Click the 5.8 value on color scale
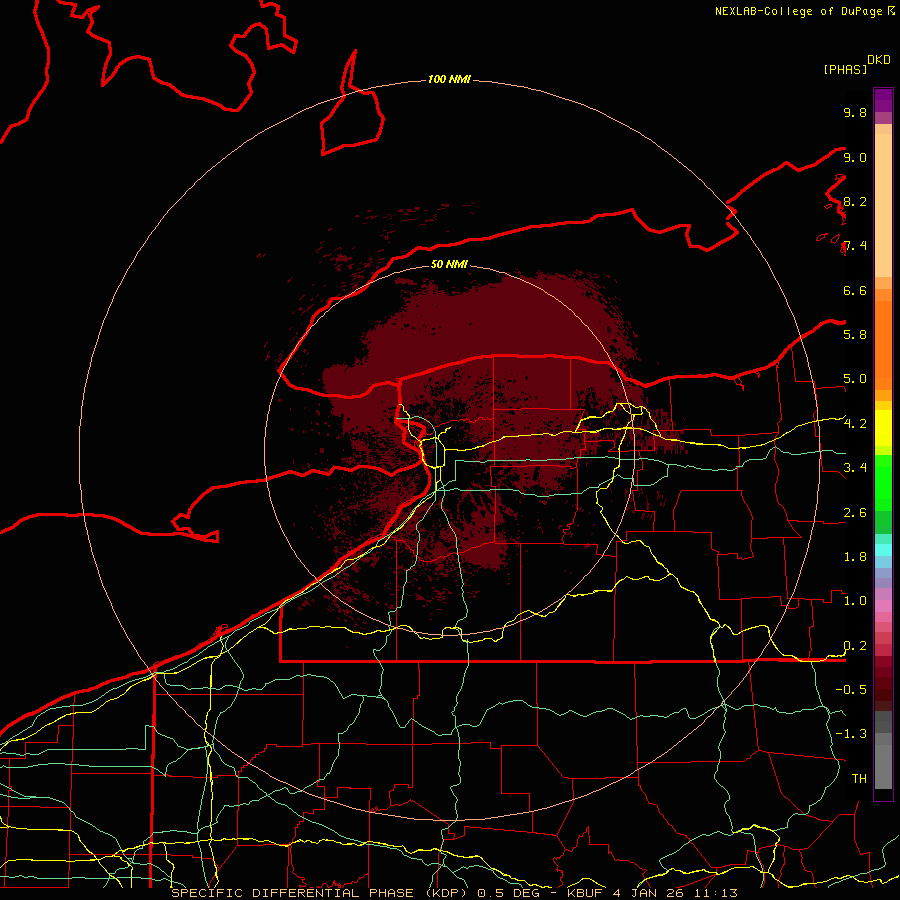900x900 pixels. point(855,334)
